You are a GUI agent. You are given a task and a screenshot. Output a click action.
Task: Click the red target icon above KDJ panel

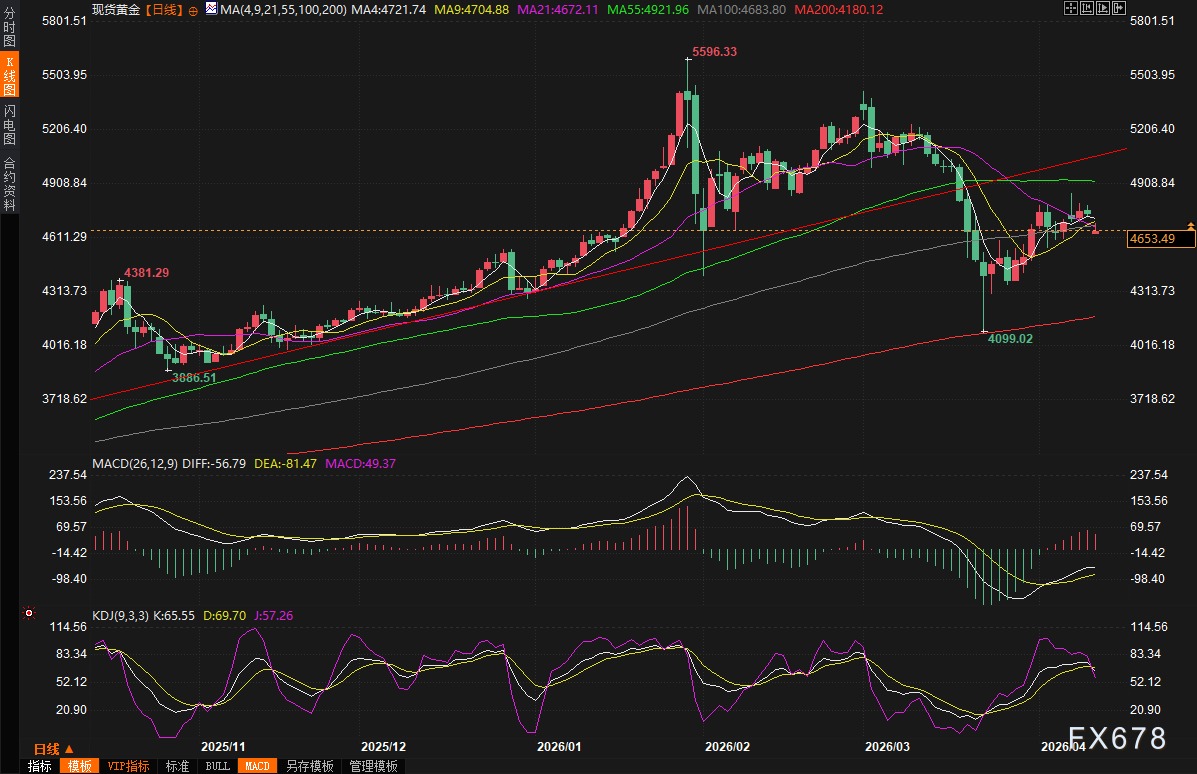pos(29,612)
